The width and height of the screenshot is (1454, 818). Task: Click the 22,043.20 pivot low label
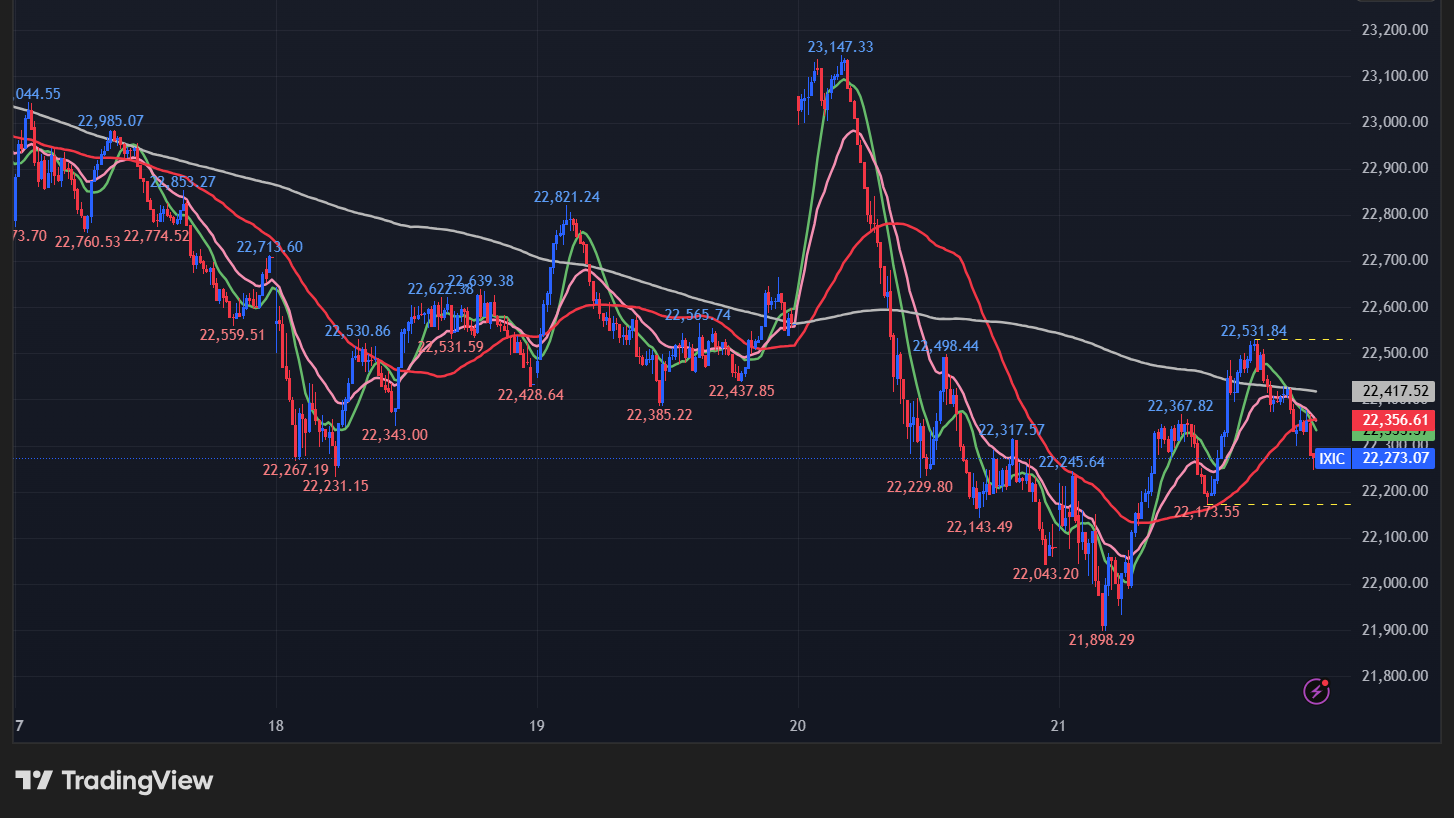1045,574
